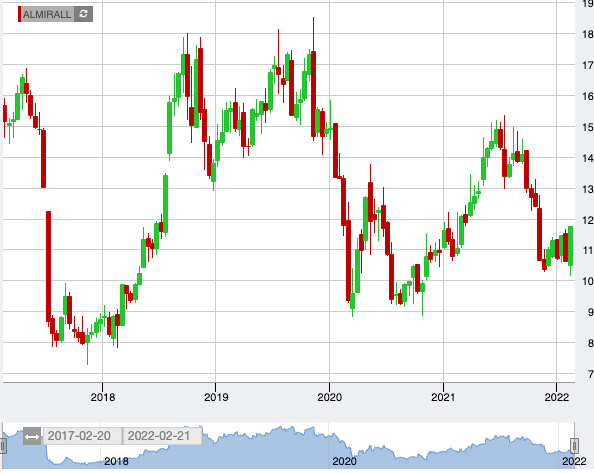Click the 2020 label in the navigator
Image resolution: width=594 pixels, height=473 pixels.
pyautogui.click(x=344, y=461)
